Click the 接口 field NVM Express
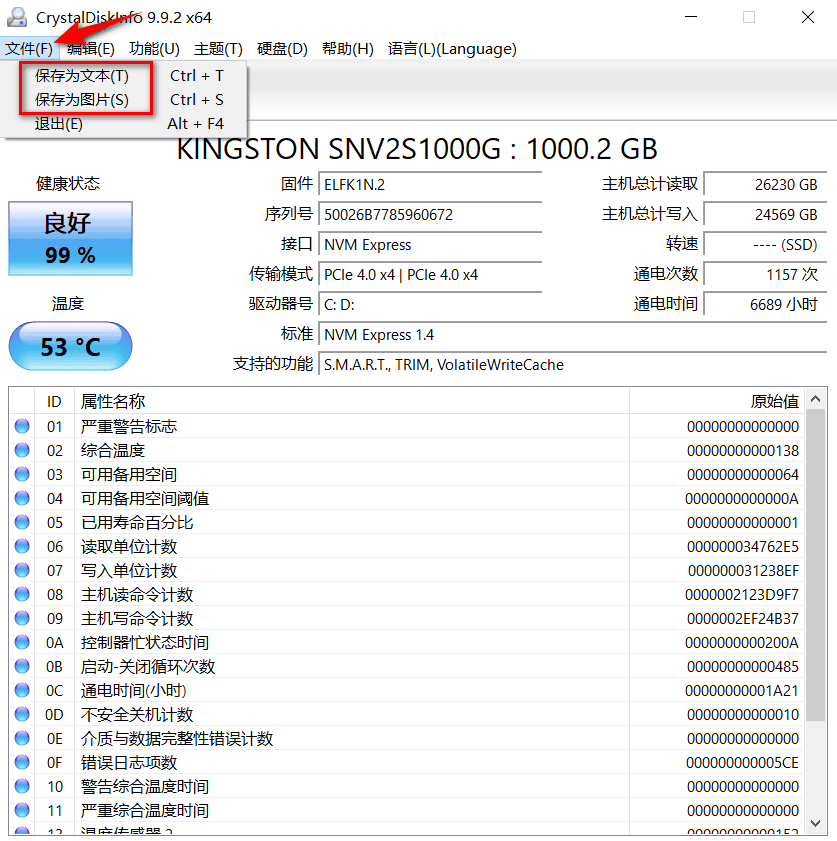 (430, 245)
